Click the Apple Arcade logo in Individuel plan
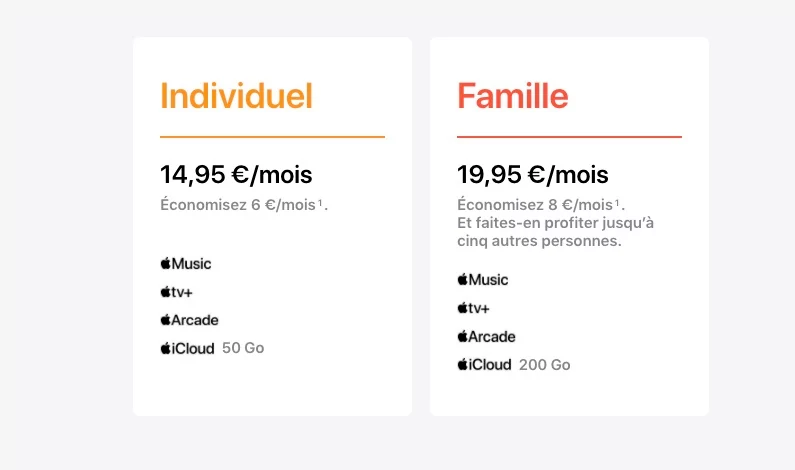The image size is (795, 470). [189, 320]
